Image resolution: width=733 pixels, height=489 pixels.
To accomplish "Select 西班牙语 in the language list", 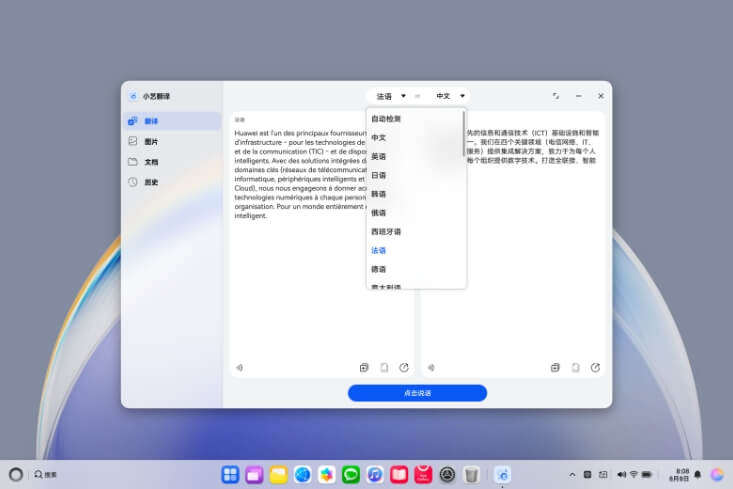I will (415, 231).
